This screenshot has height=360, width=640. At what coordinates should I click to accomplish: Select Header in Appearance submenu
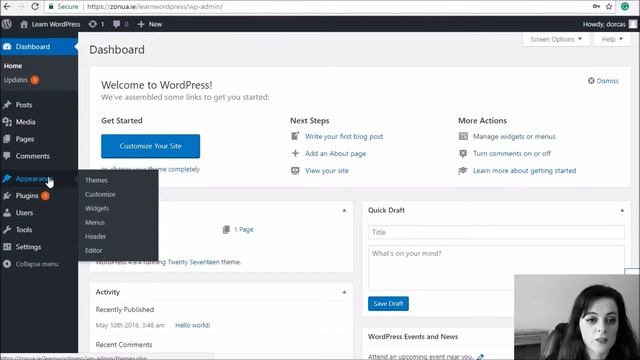[x=96, y=236]
